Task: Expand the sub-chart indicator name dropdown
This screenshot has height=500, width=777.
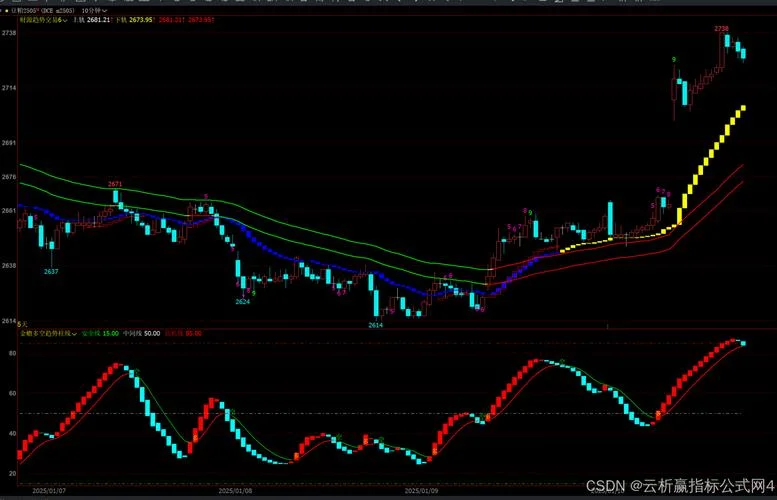Action: [x=48, y=333]
